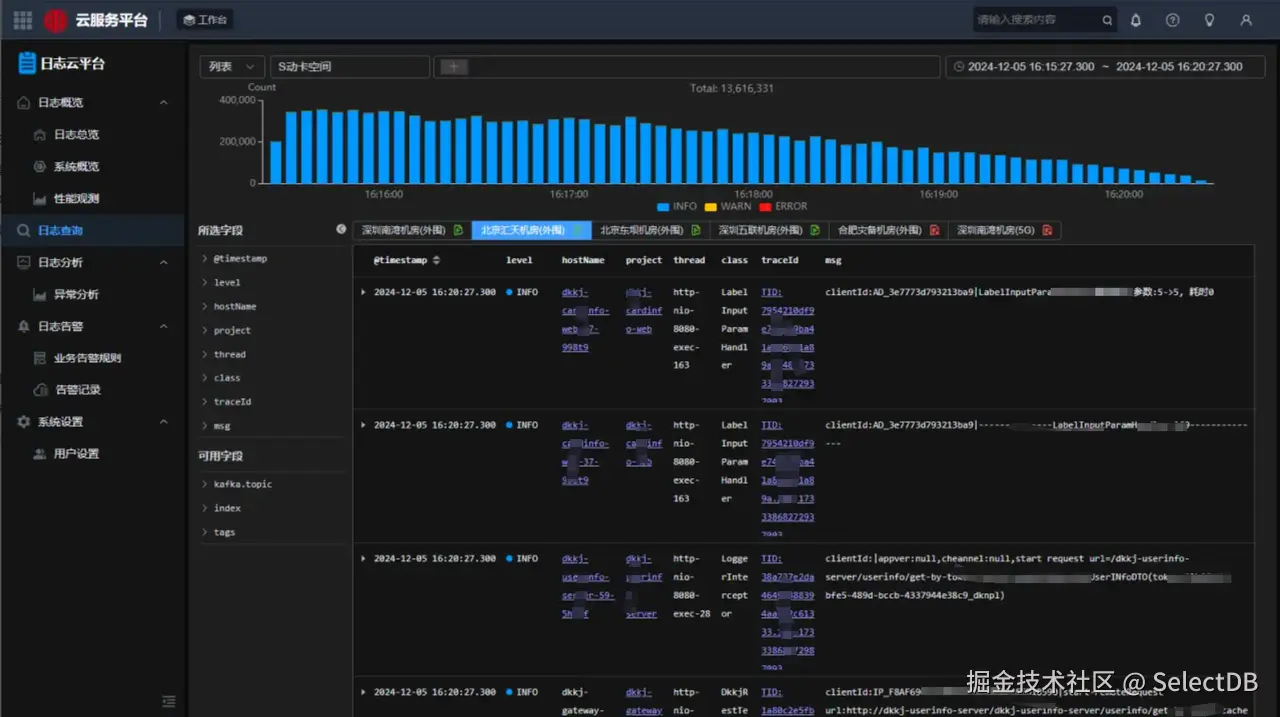Click the search magnifier icon
Image resolution: width=1280 pixels, height=717 pixels.
pos(1107,20)
